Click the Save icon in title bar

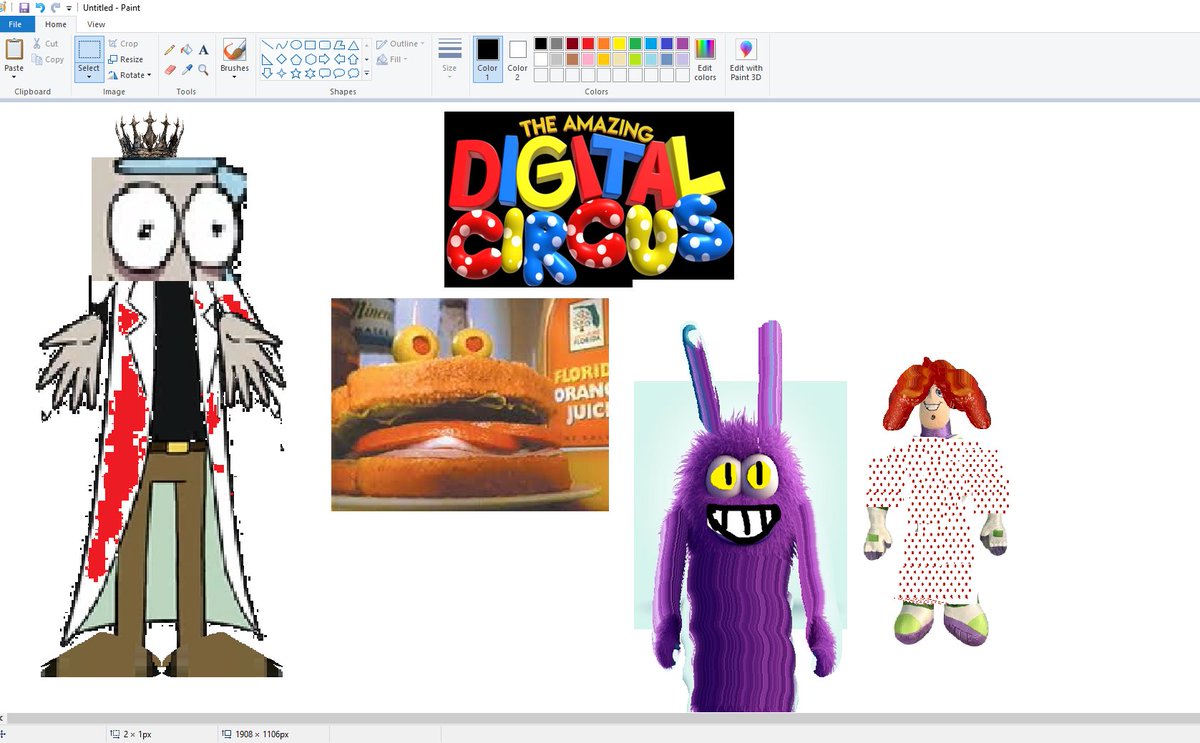24,7
